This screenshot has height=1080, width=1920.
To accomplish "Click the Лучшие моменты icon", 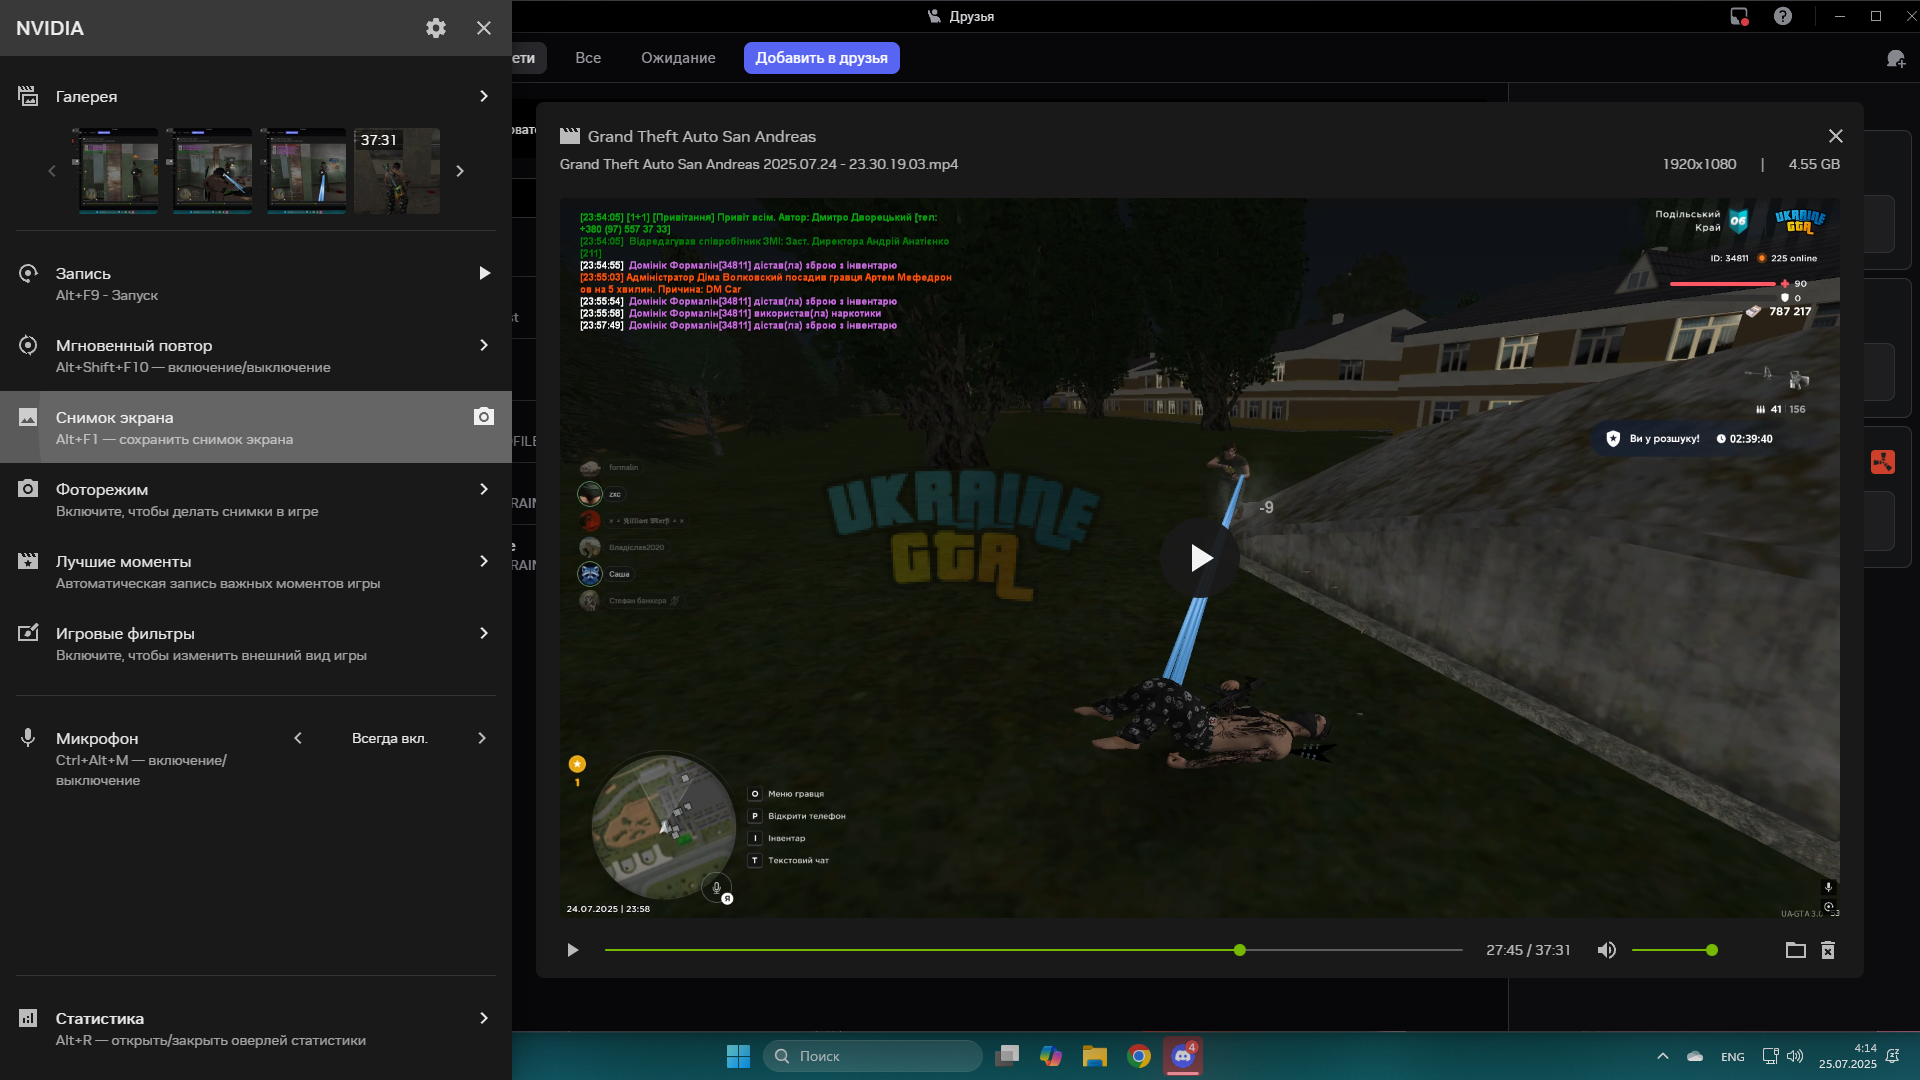I will click(x=28, y=561).
